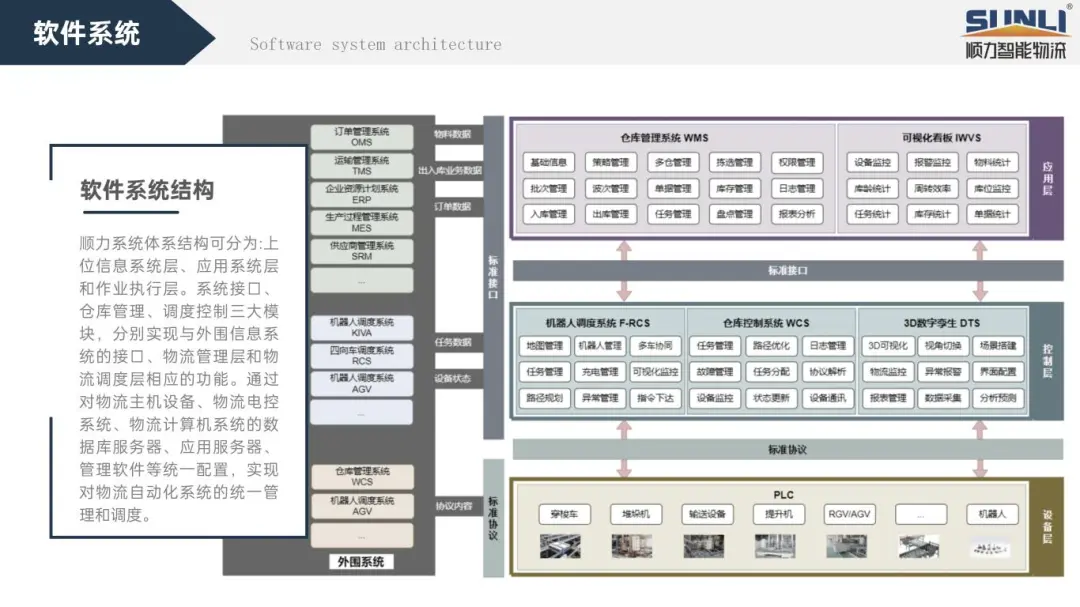1080x607 pixels.
Task: Select the 企业资源计划系统 ERP block
Action: tap(361, 193)
